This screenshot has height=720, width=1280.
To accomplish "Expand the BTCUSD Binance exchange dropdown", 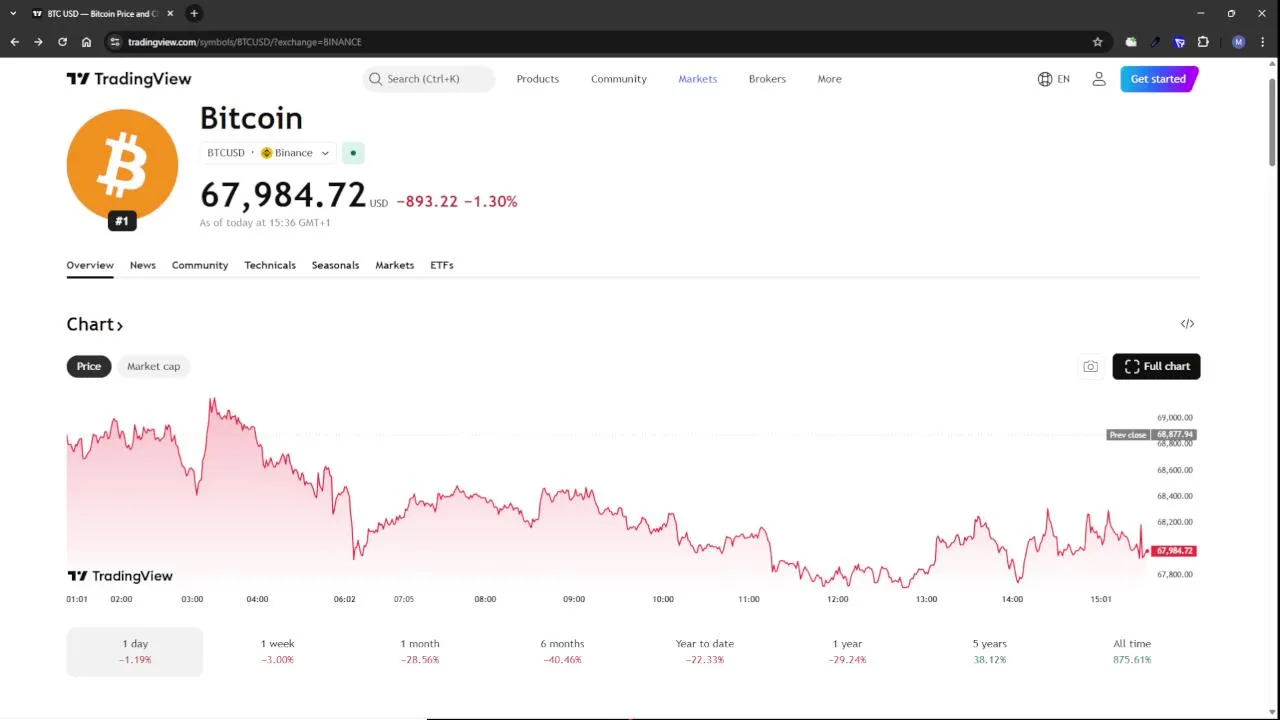I will [268, 153].
